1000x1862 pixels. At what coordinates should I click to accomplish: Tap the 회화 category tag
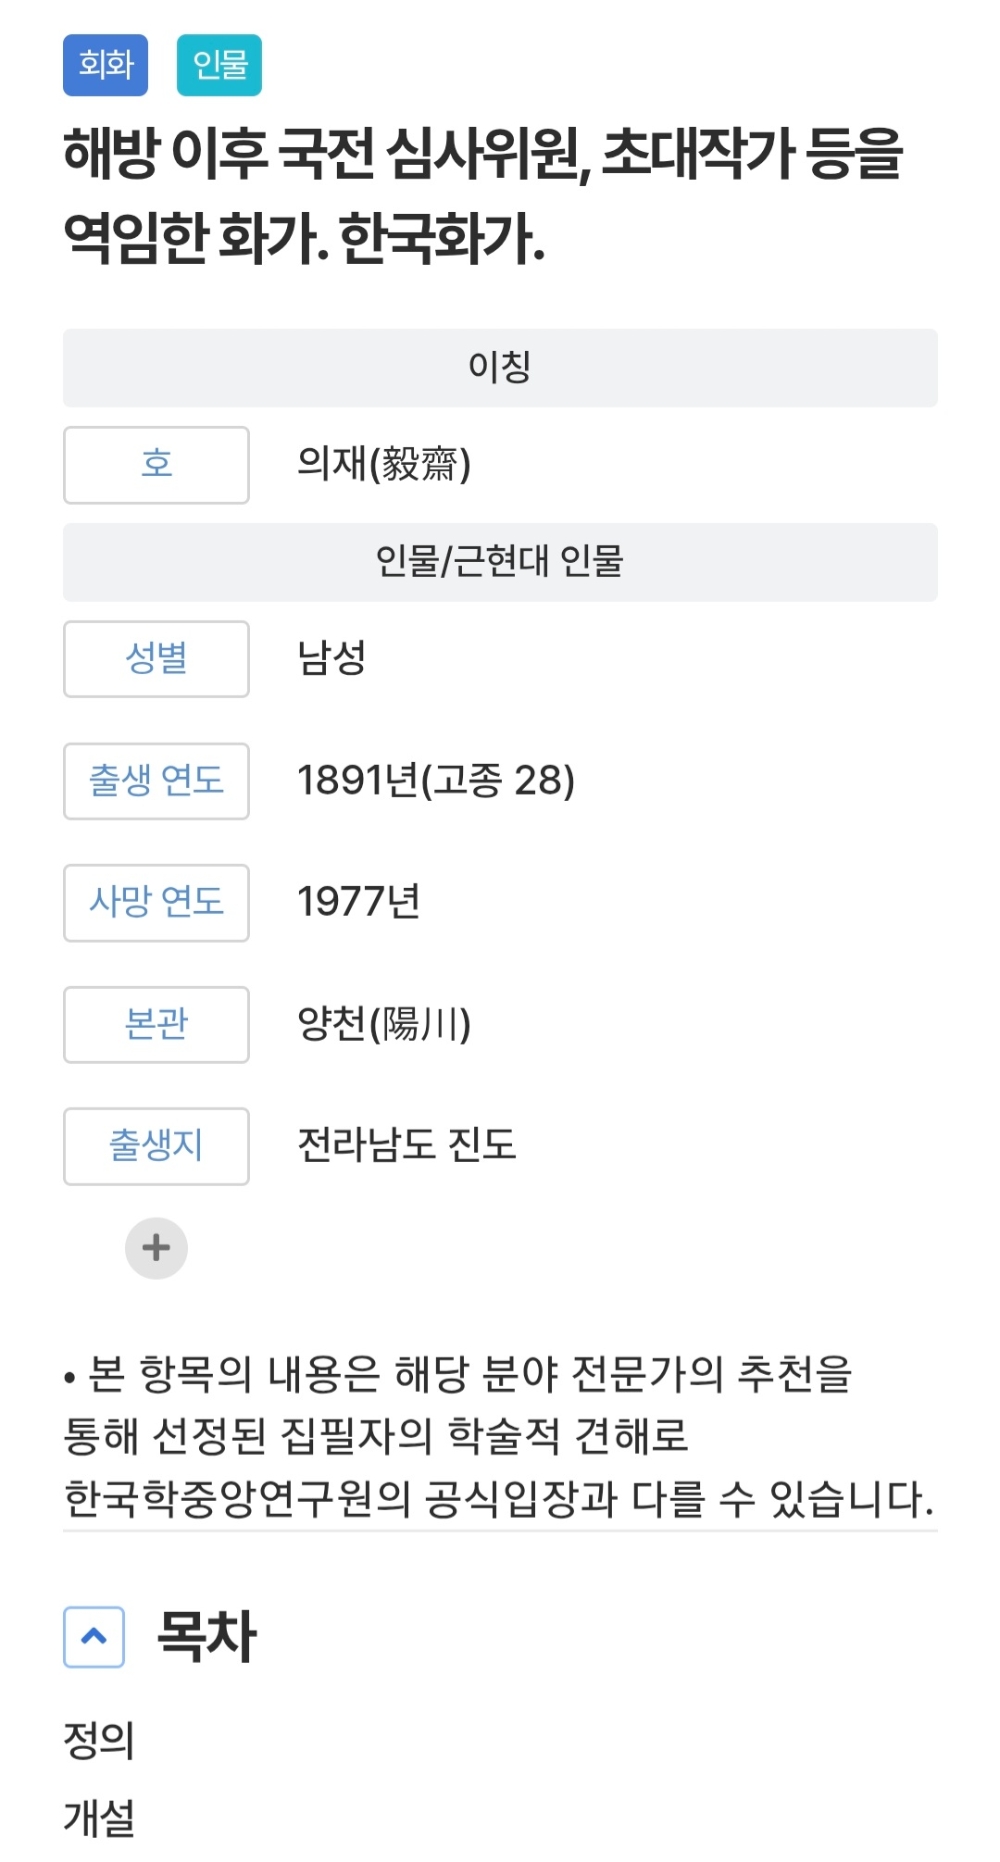pos(105,65)
